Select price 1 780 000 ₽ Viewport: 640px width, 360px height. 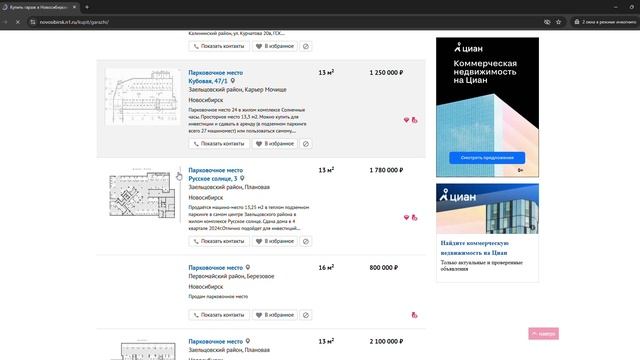tap(386, 170)
